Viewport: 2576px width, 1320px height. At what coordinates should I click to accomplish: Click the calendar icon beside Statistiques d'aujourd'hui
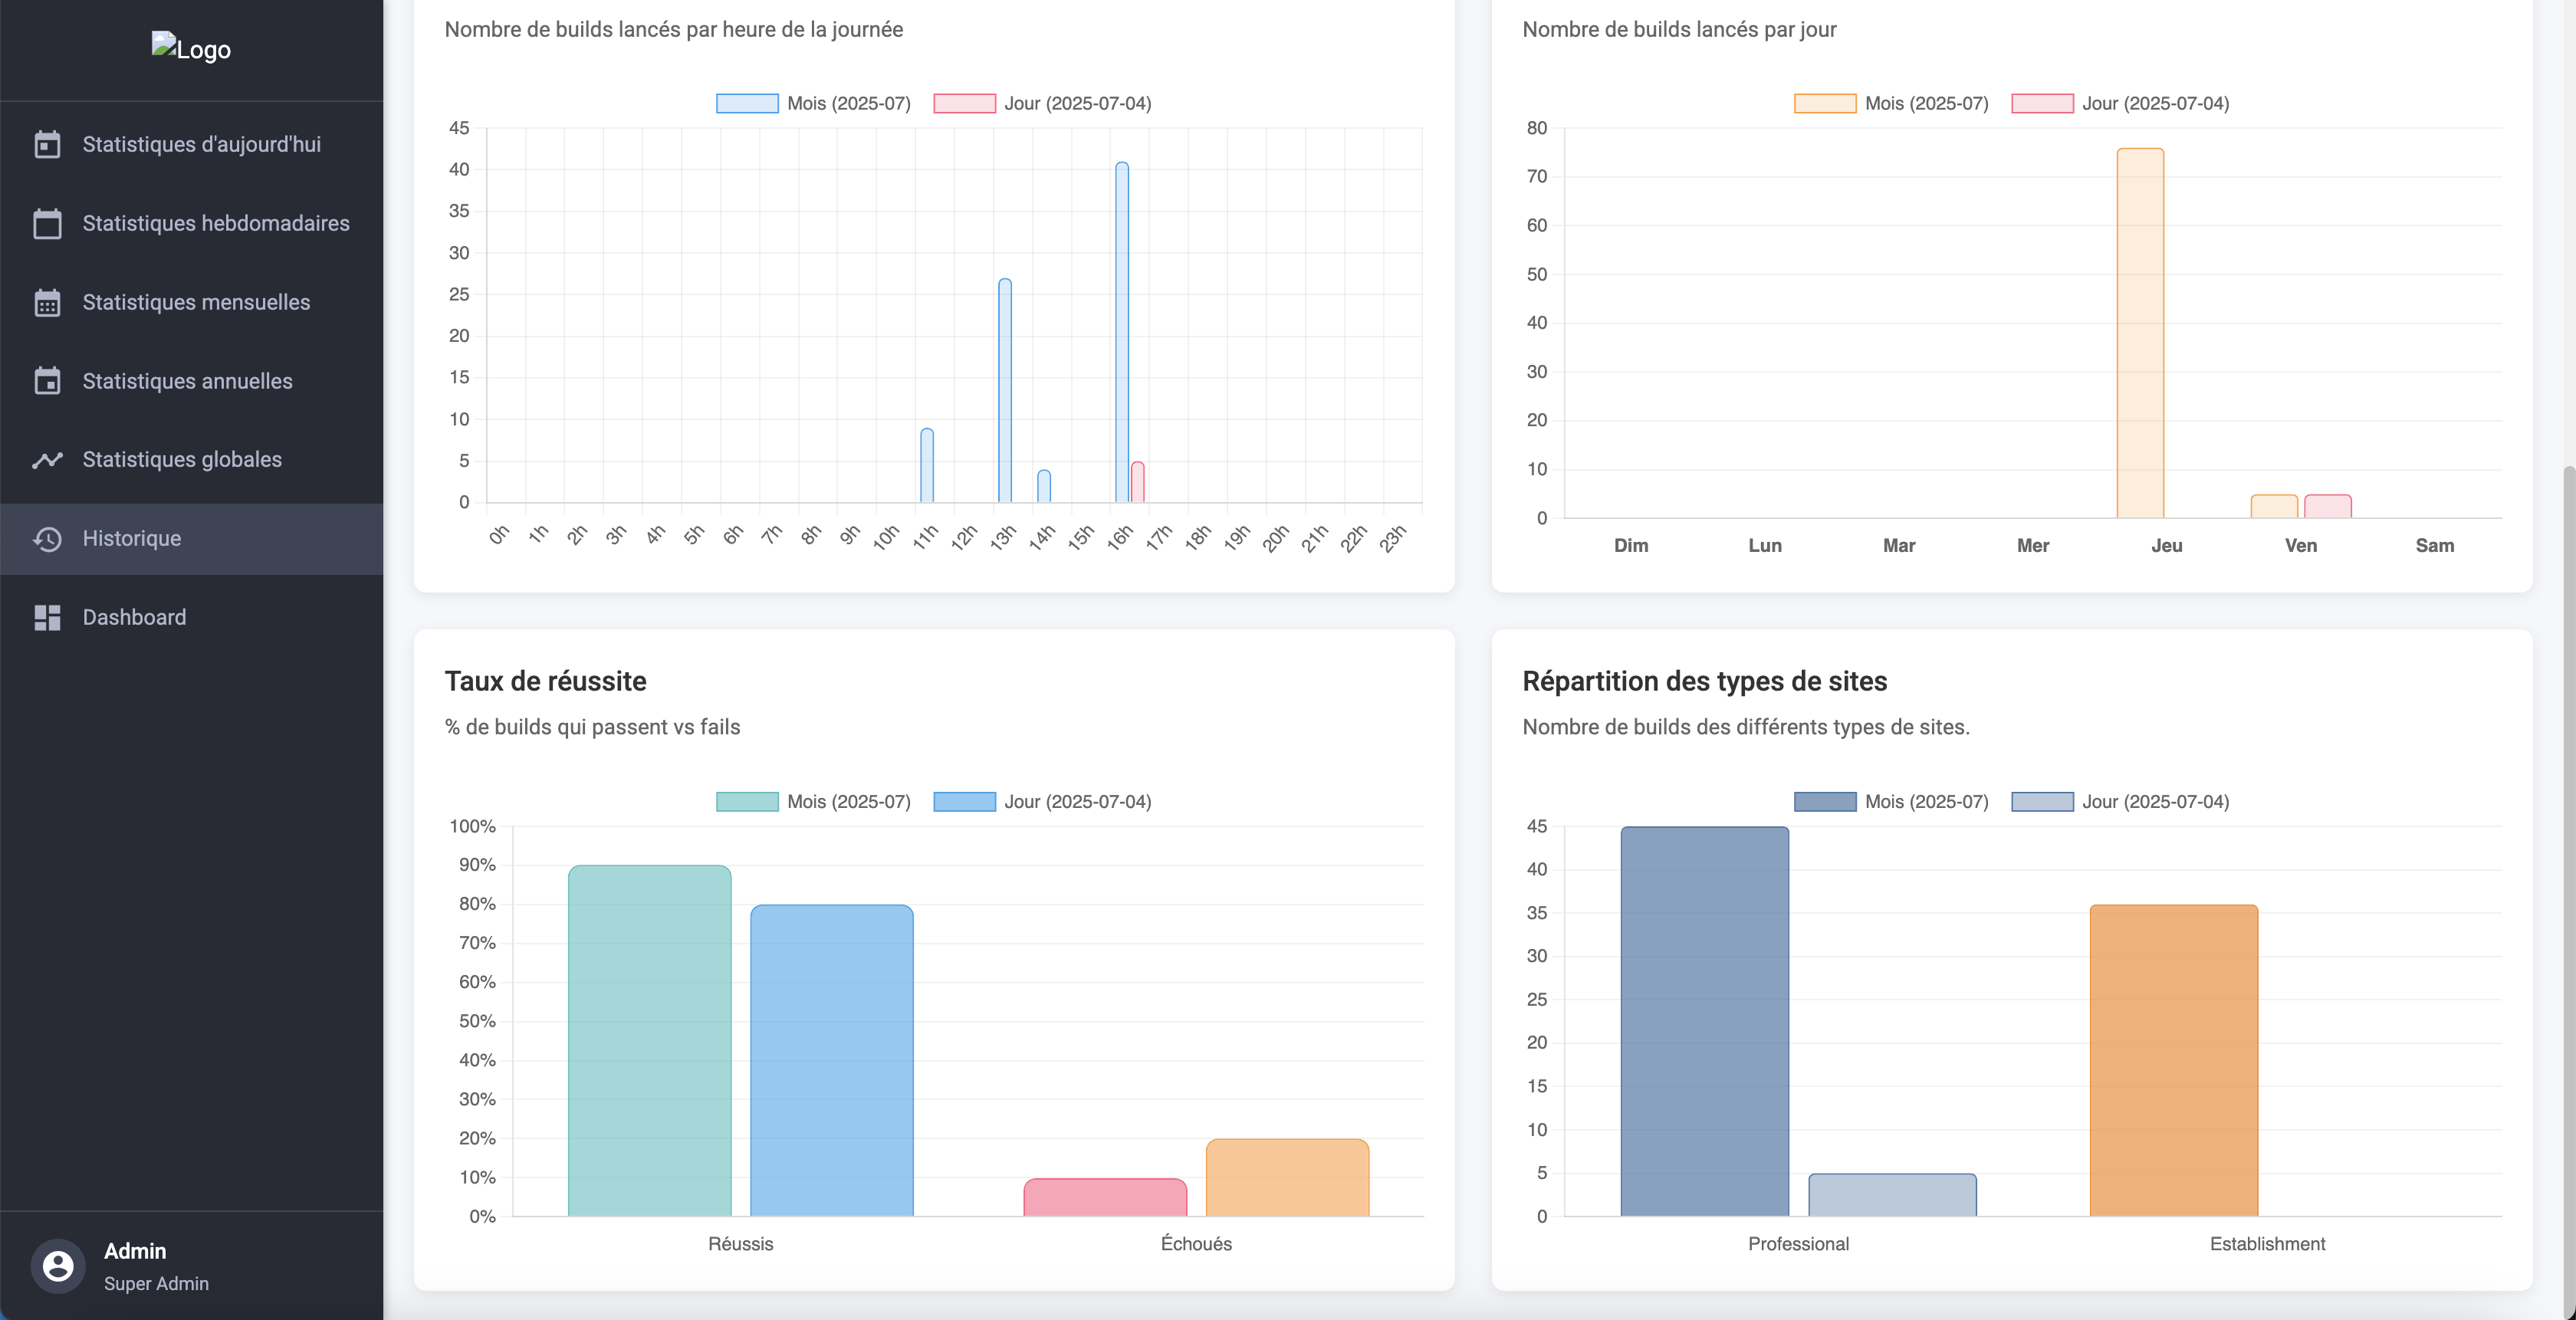[x=47, y=145]
